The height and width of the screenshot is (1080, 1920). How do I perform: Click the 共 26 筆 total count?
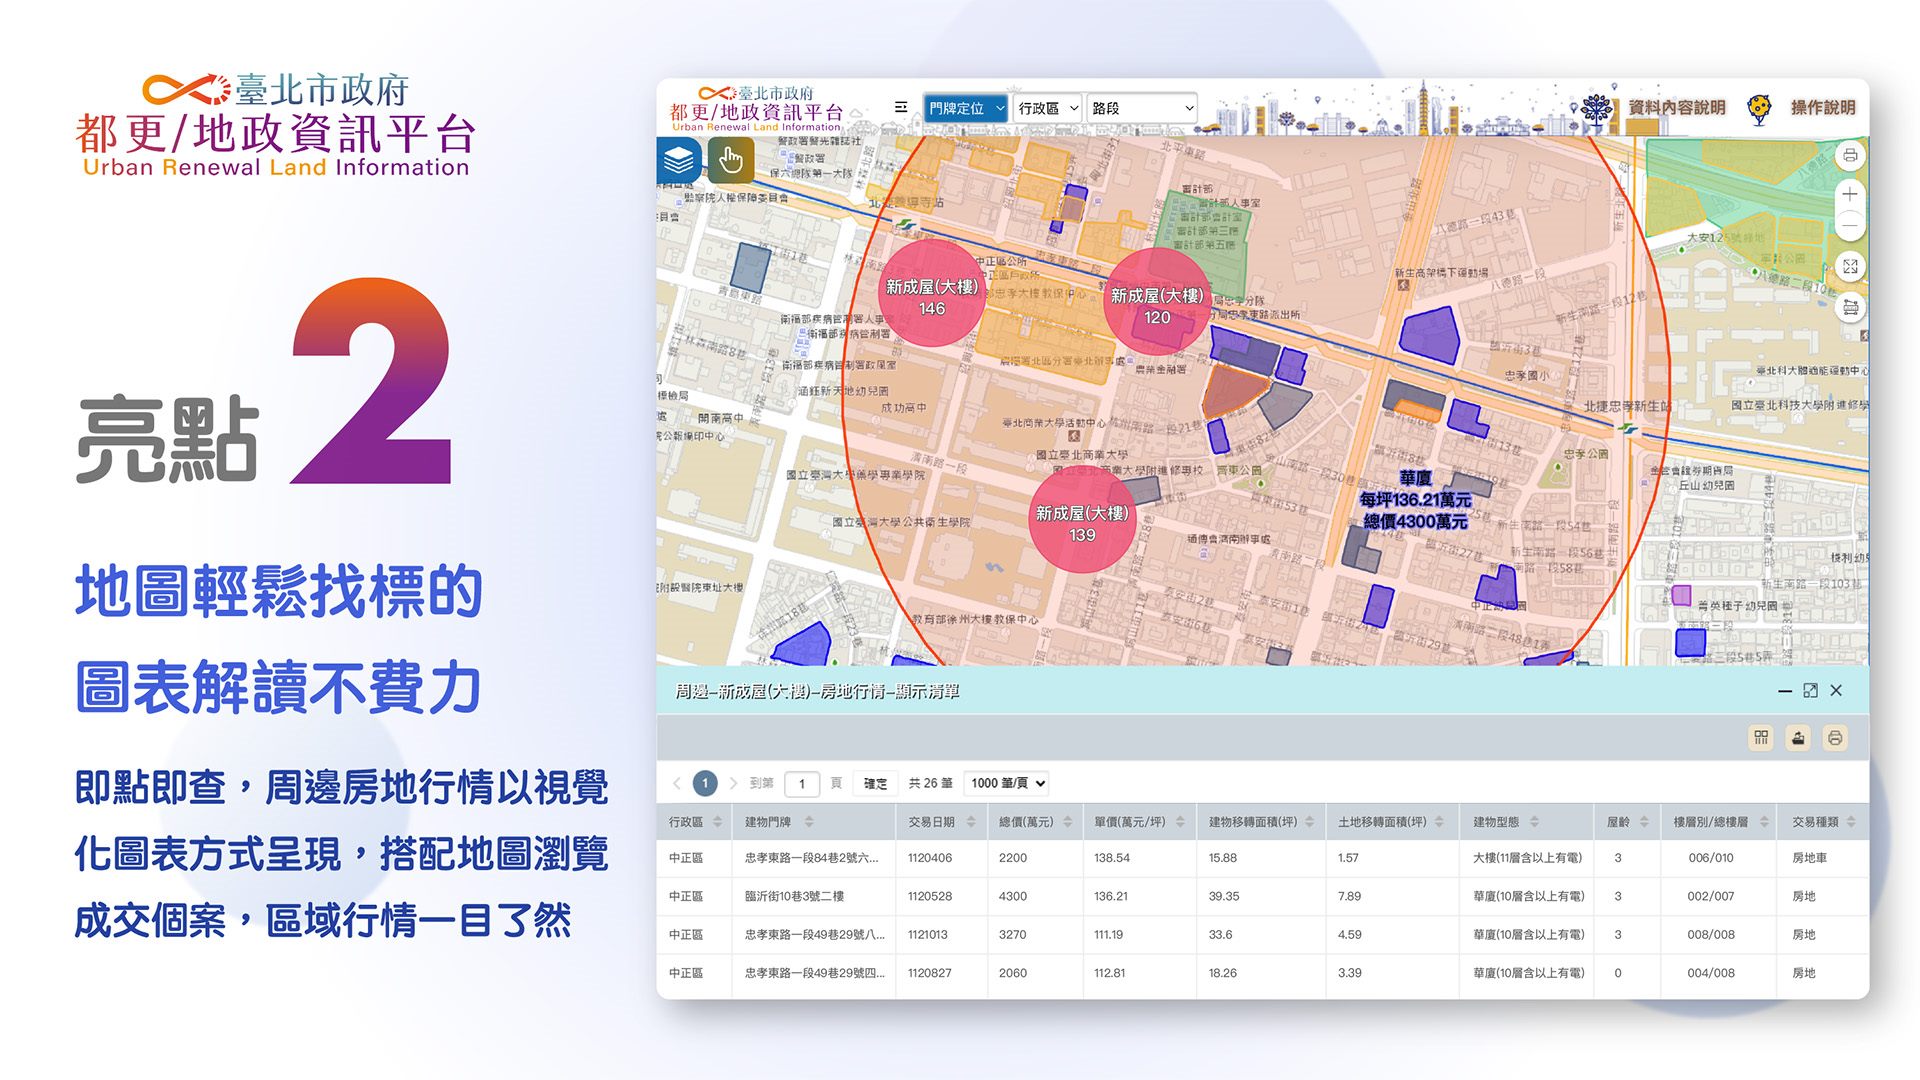[x=930, y=783]
